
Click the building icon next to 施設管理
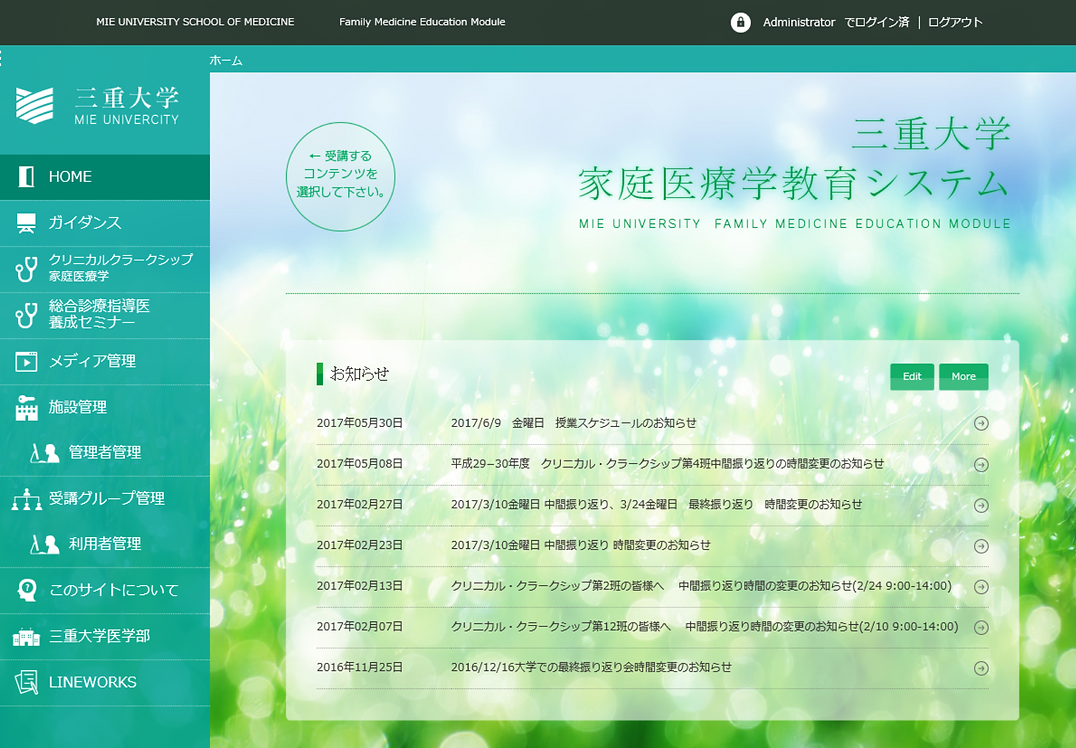[x=25, y=406]
